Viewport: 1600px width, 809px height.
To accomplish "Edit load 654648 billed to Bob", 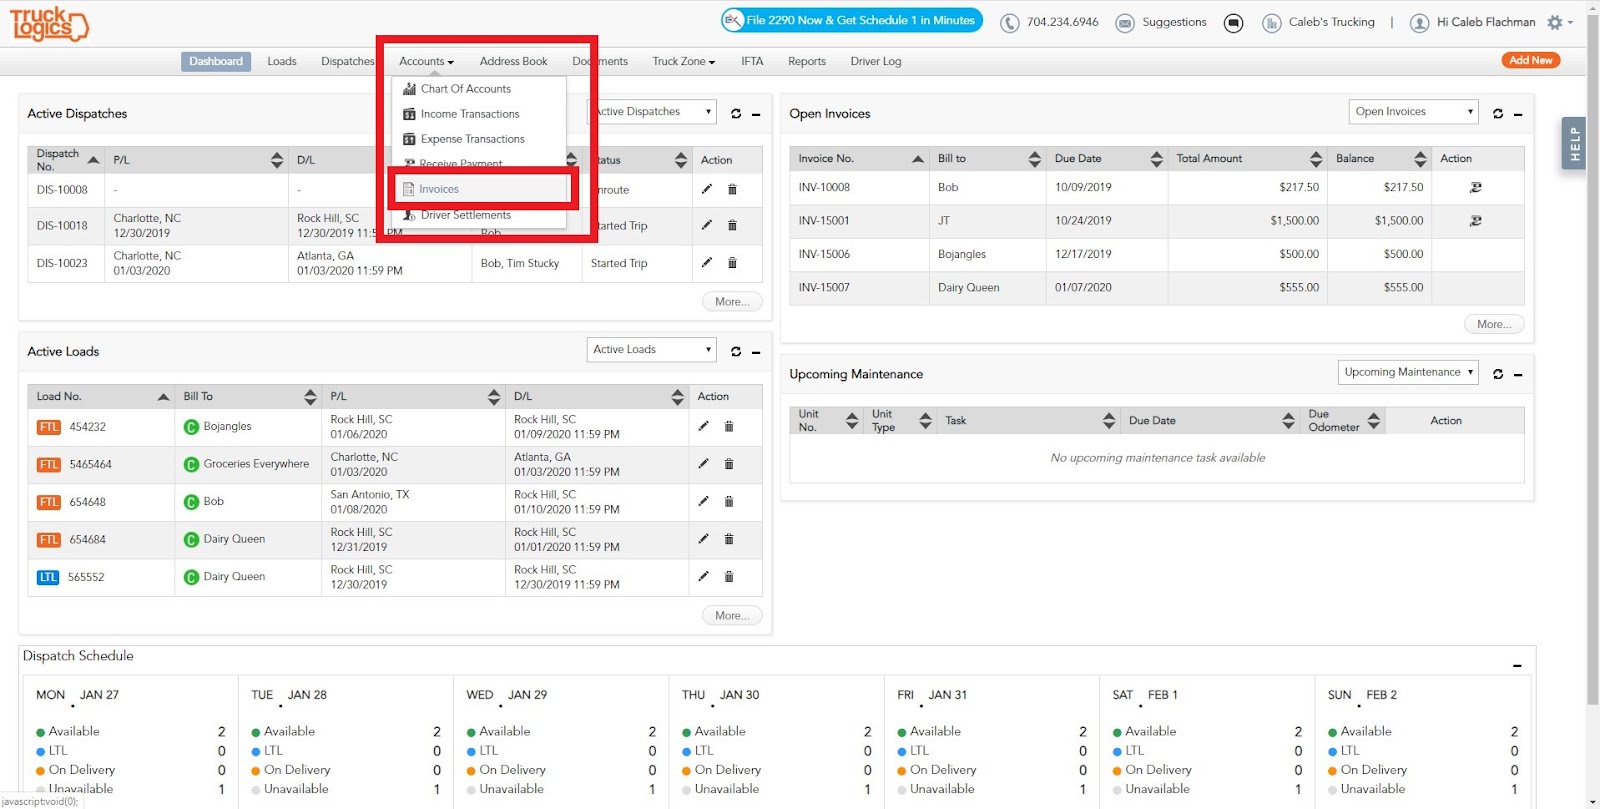I will tap(704, 501).
